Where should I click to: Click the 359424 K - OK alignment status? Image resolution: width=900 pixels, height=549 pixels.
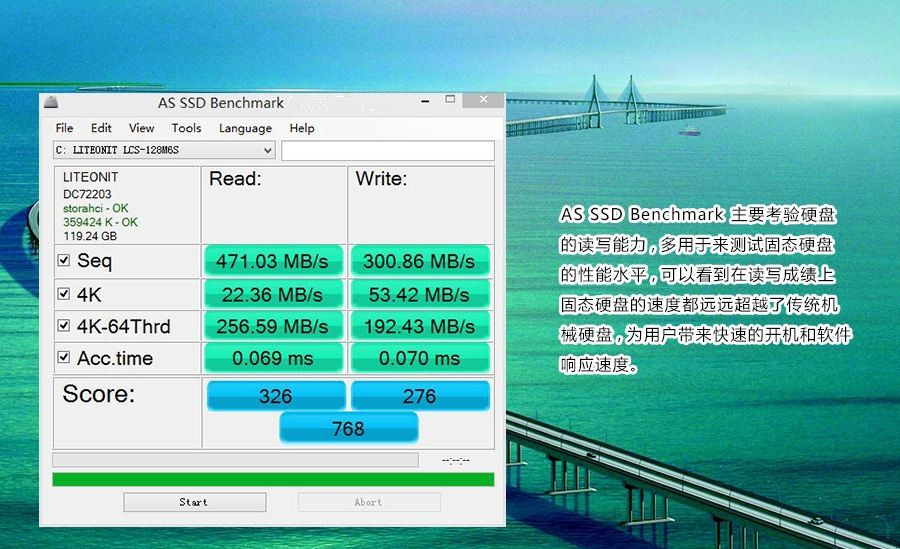tap(100, 222)
